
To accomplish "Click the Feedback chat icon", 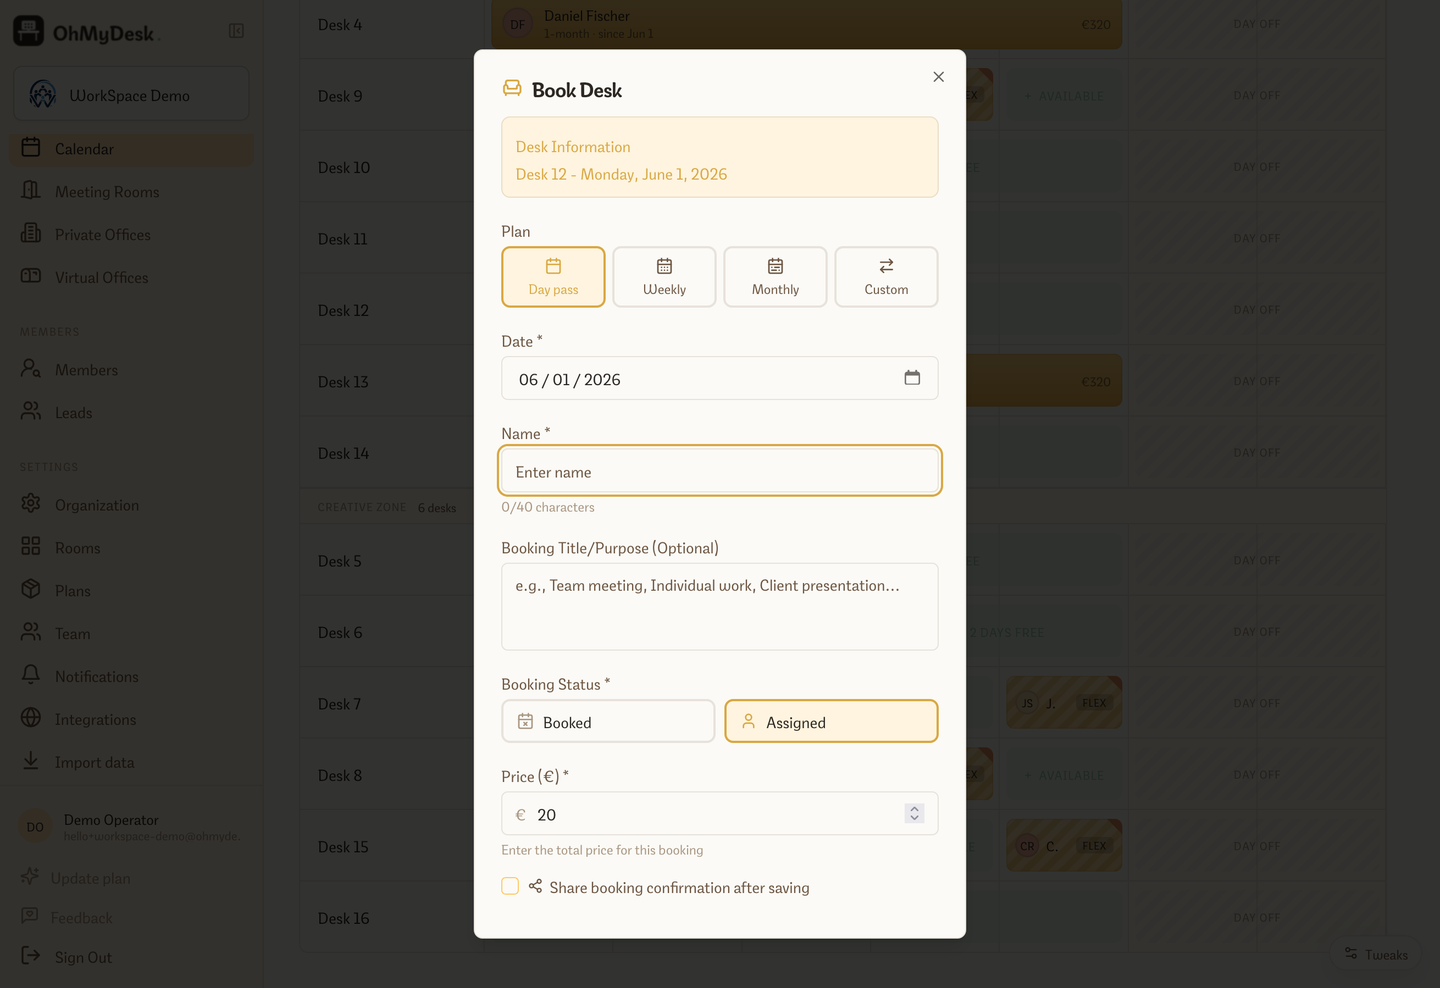I will click(31, 916).
